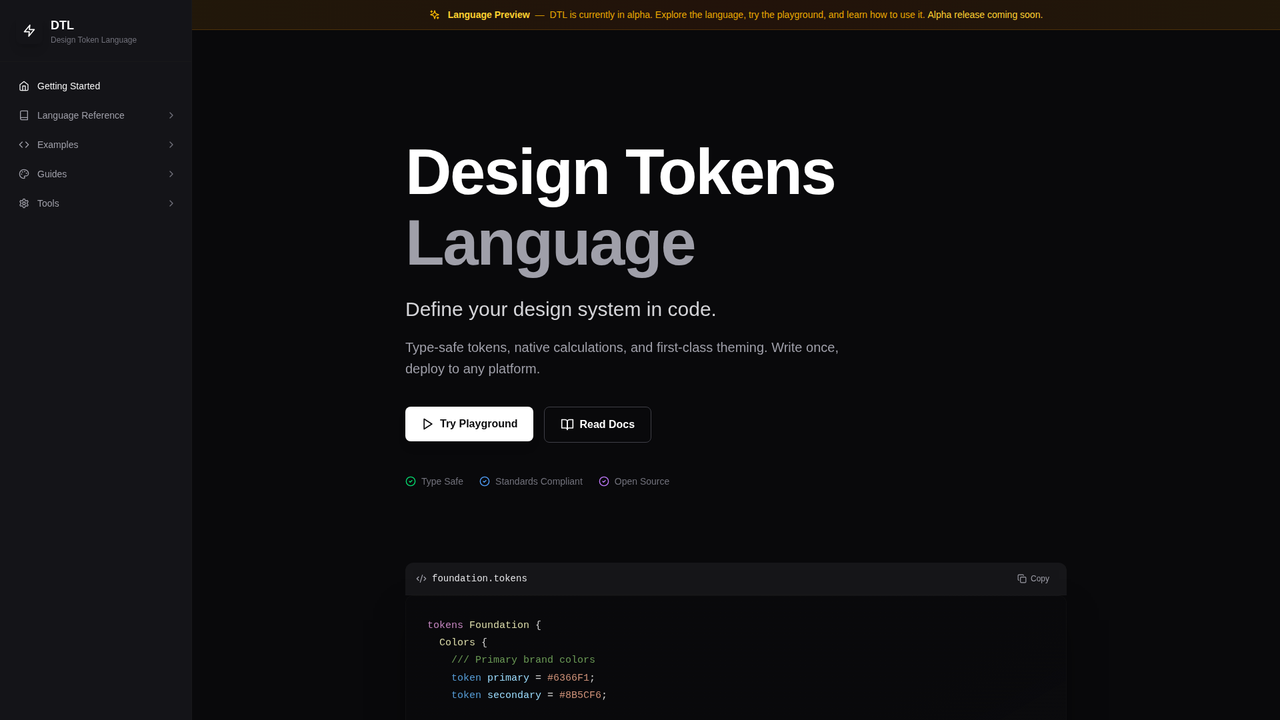This screenshot has height=720, width=1280.
Task: Click the book icon beside Language Reference
Action: coord(23,115)
